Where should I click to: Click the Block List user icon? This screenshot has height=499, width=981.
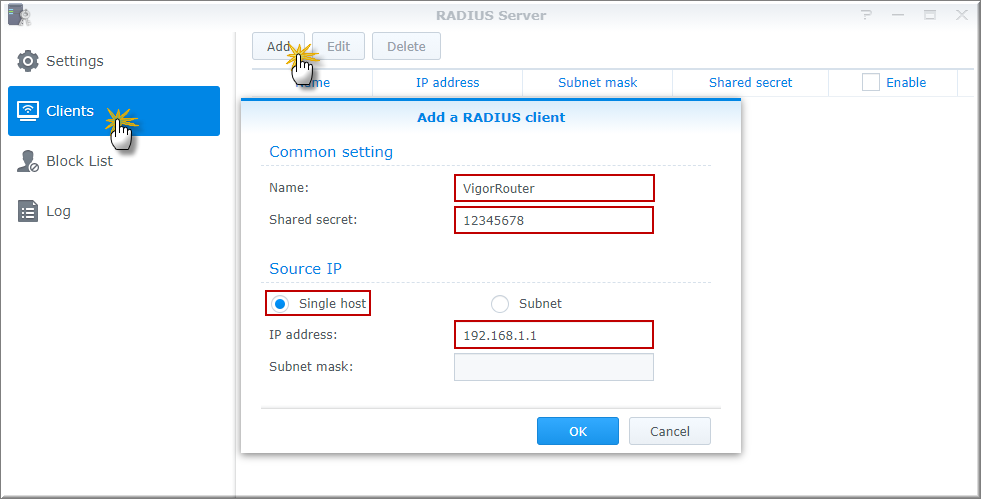[28, 161]
